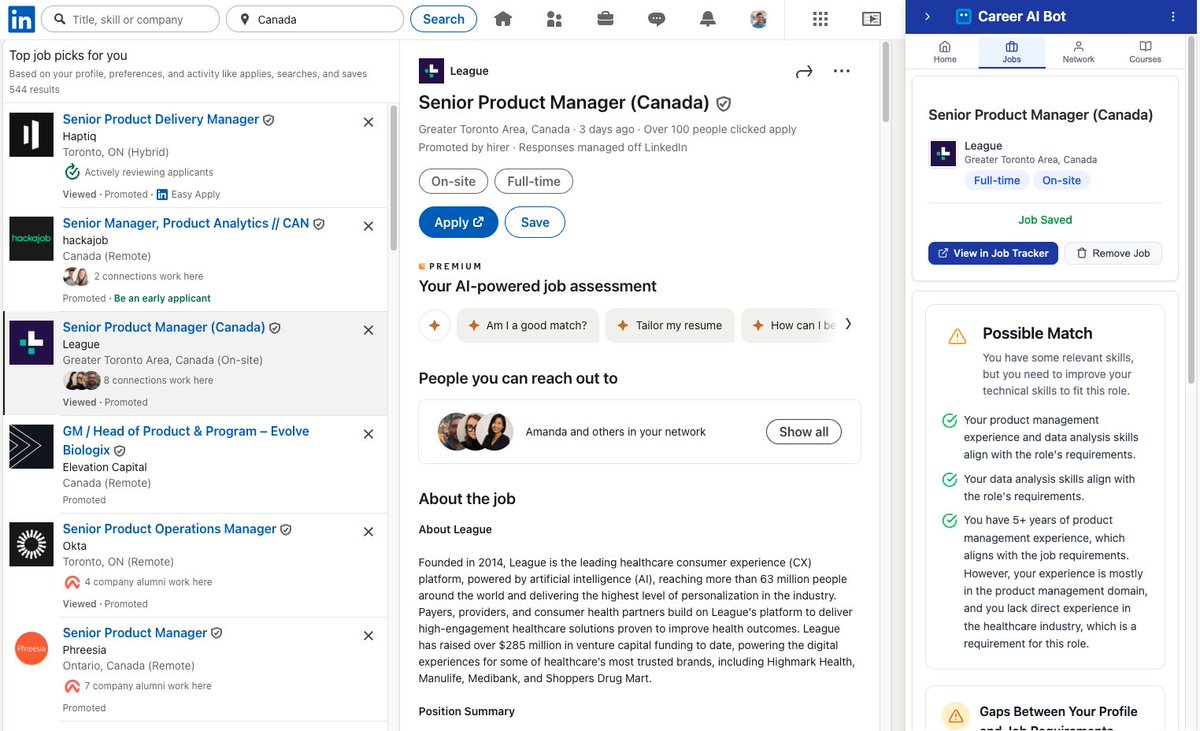Open hackajob company logo thumbnail
The image size is (1200, 731).
click(31, 239)
